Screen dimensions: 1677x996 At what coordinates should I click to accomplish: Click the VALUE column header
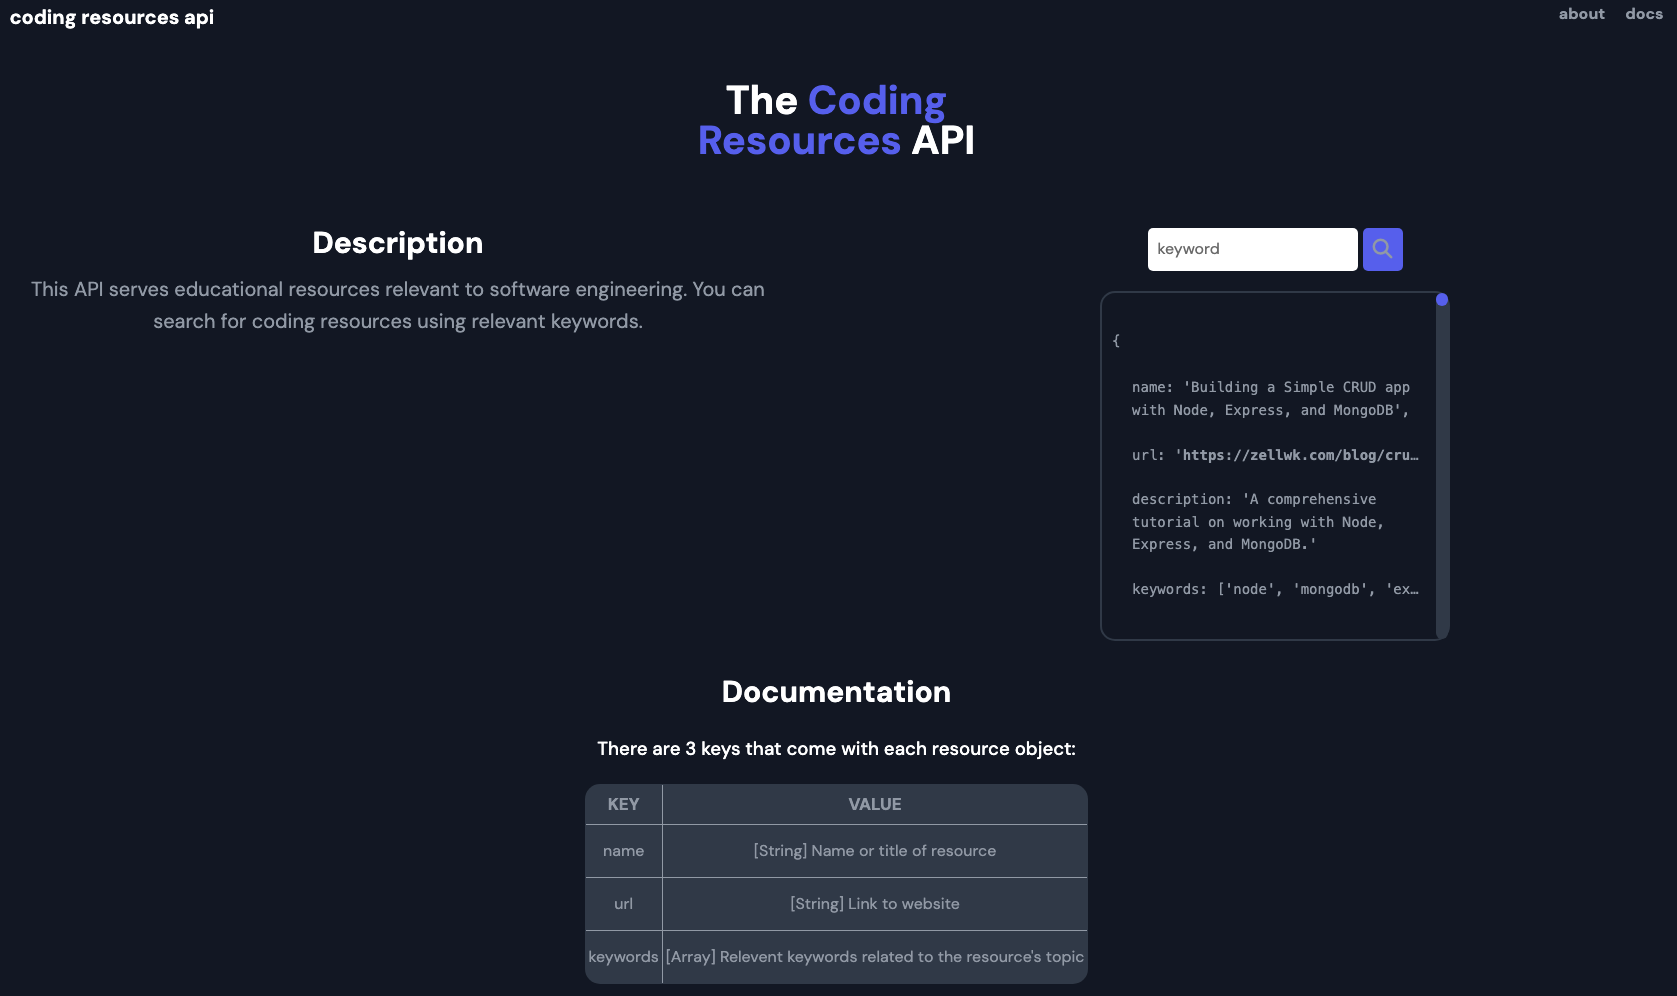click(x=875, y=804)
